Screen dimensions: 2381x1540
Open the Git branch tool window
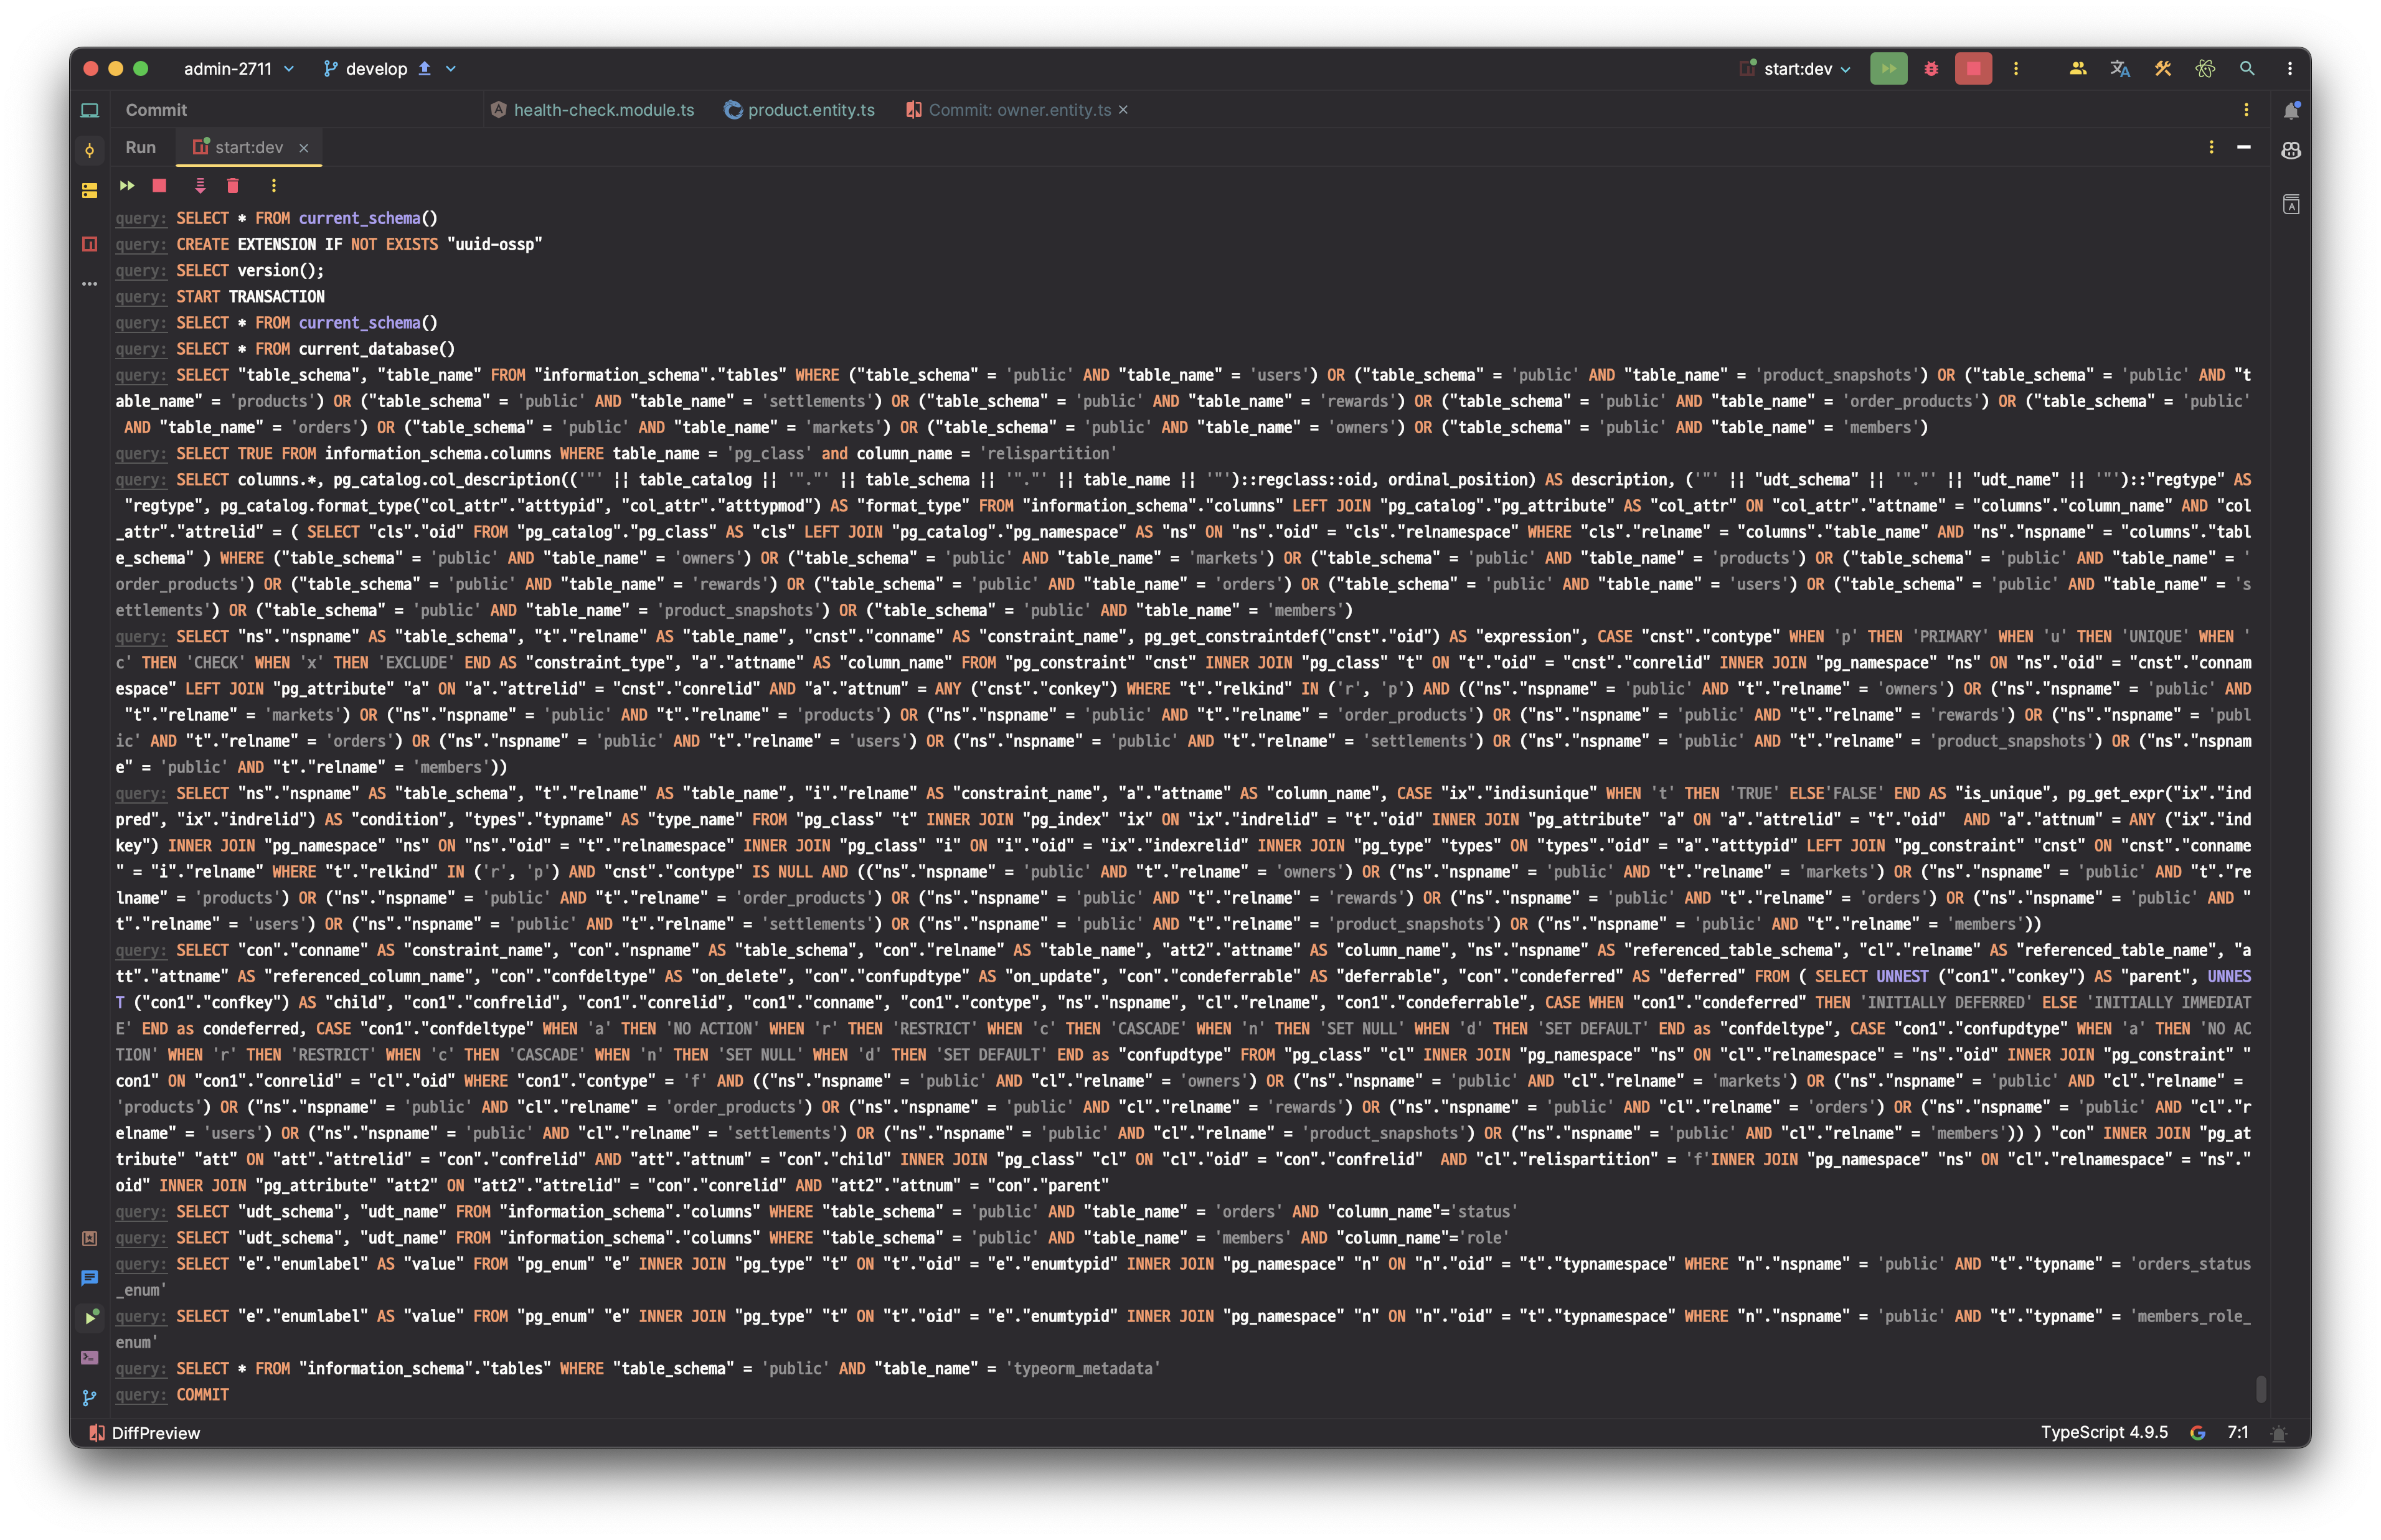click(90, 1397)
